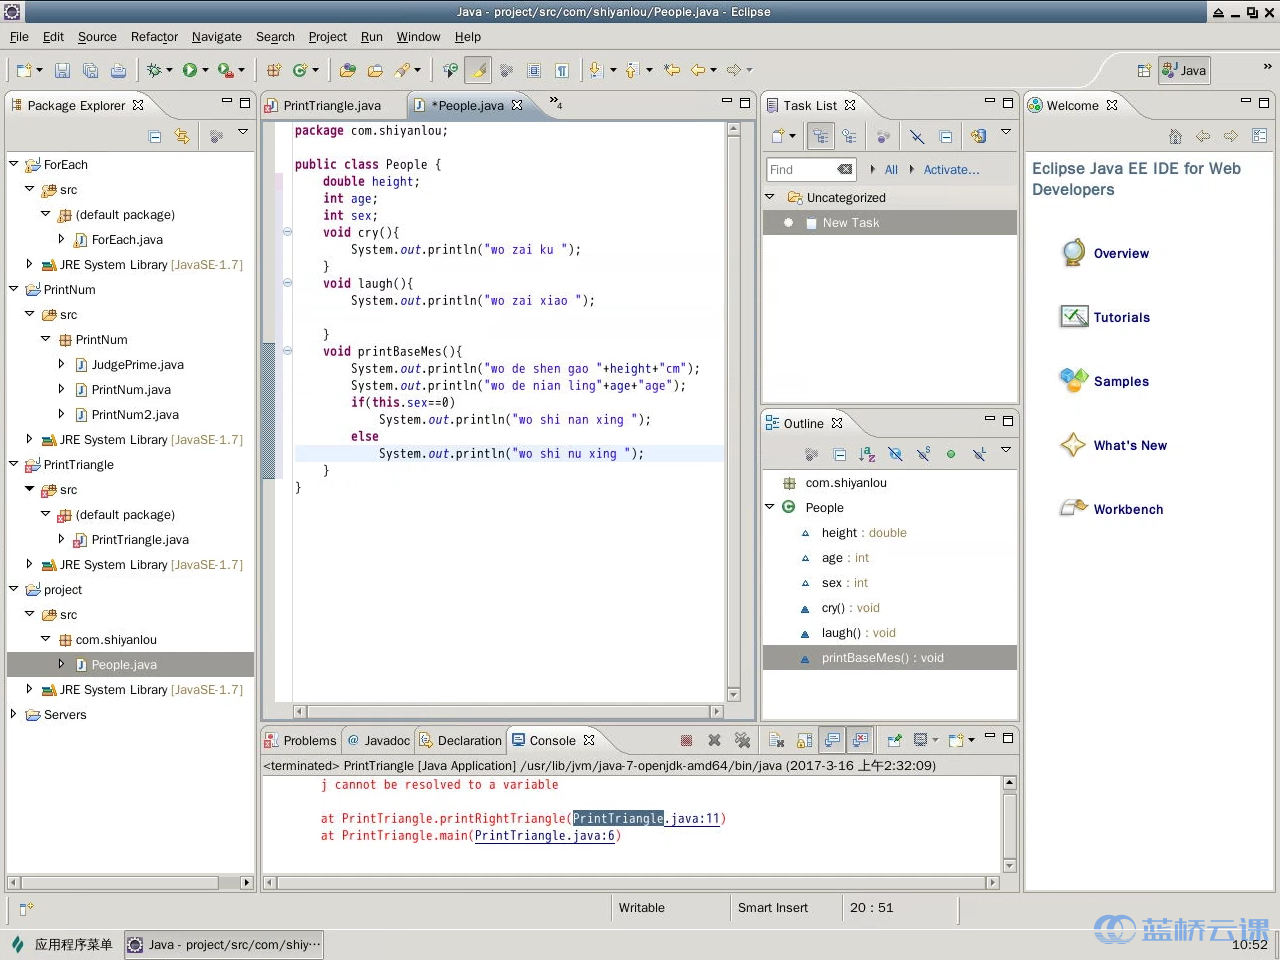Go to Last Edit Location arrow icon

click(x=672, y=70)
